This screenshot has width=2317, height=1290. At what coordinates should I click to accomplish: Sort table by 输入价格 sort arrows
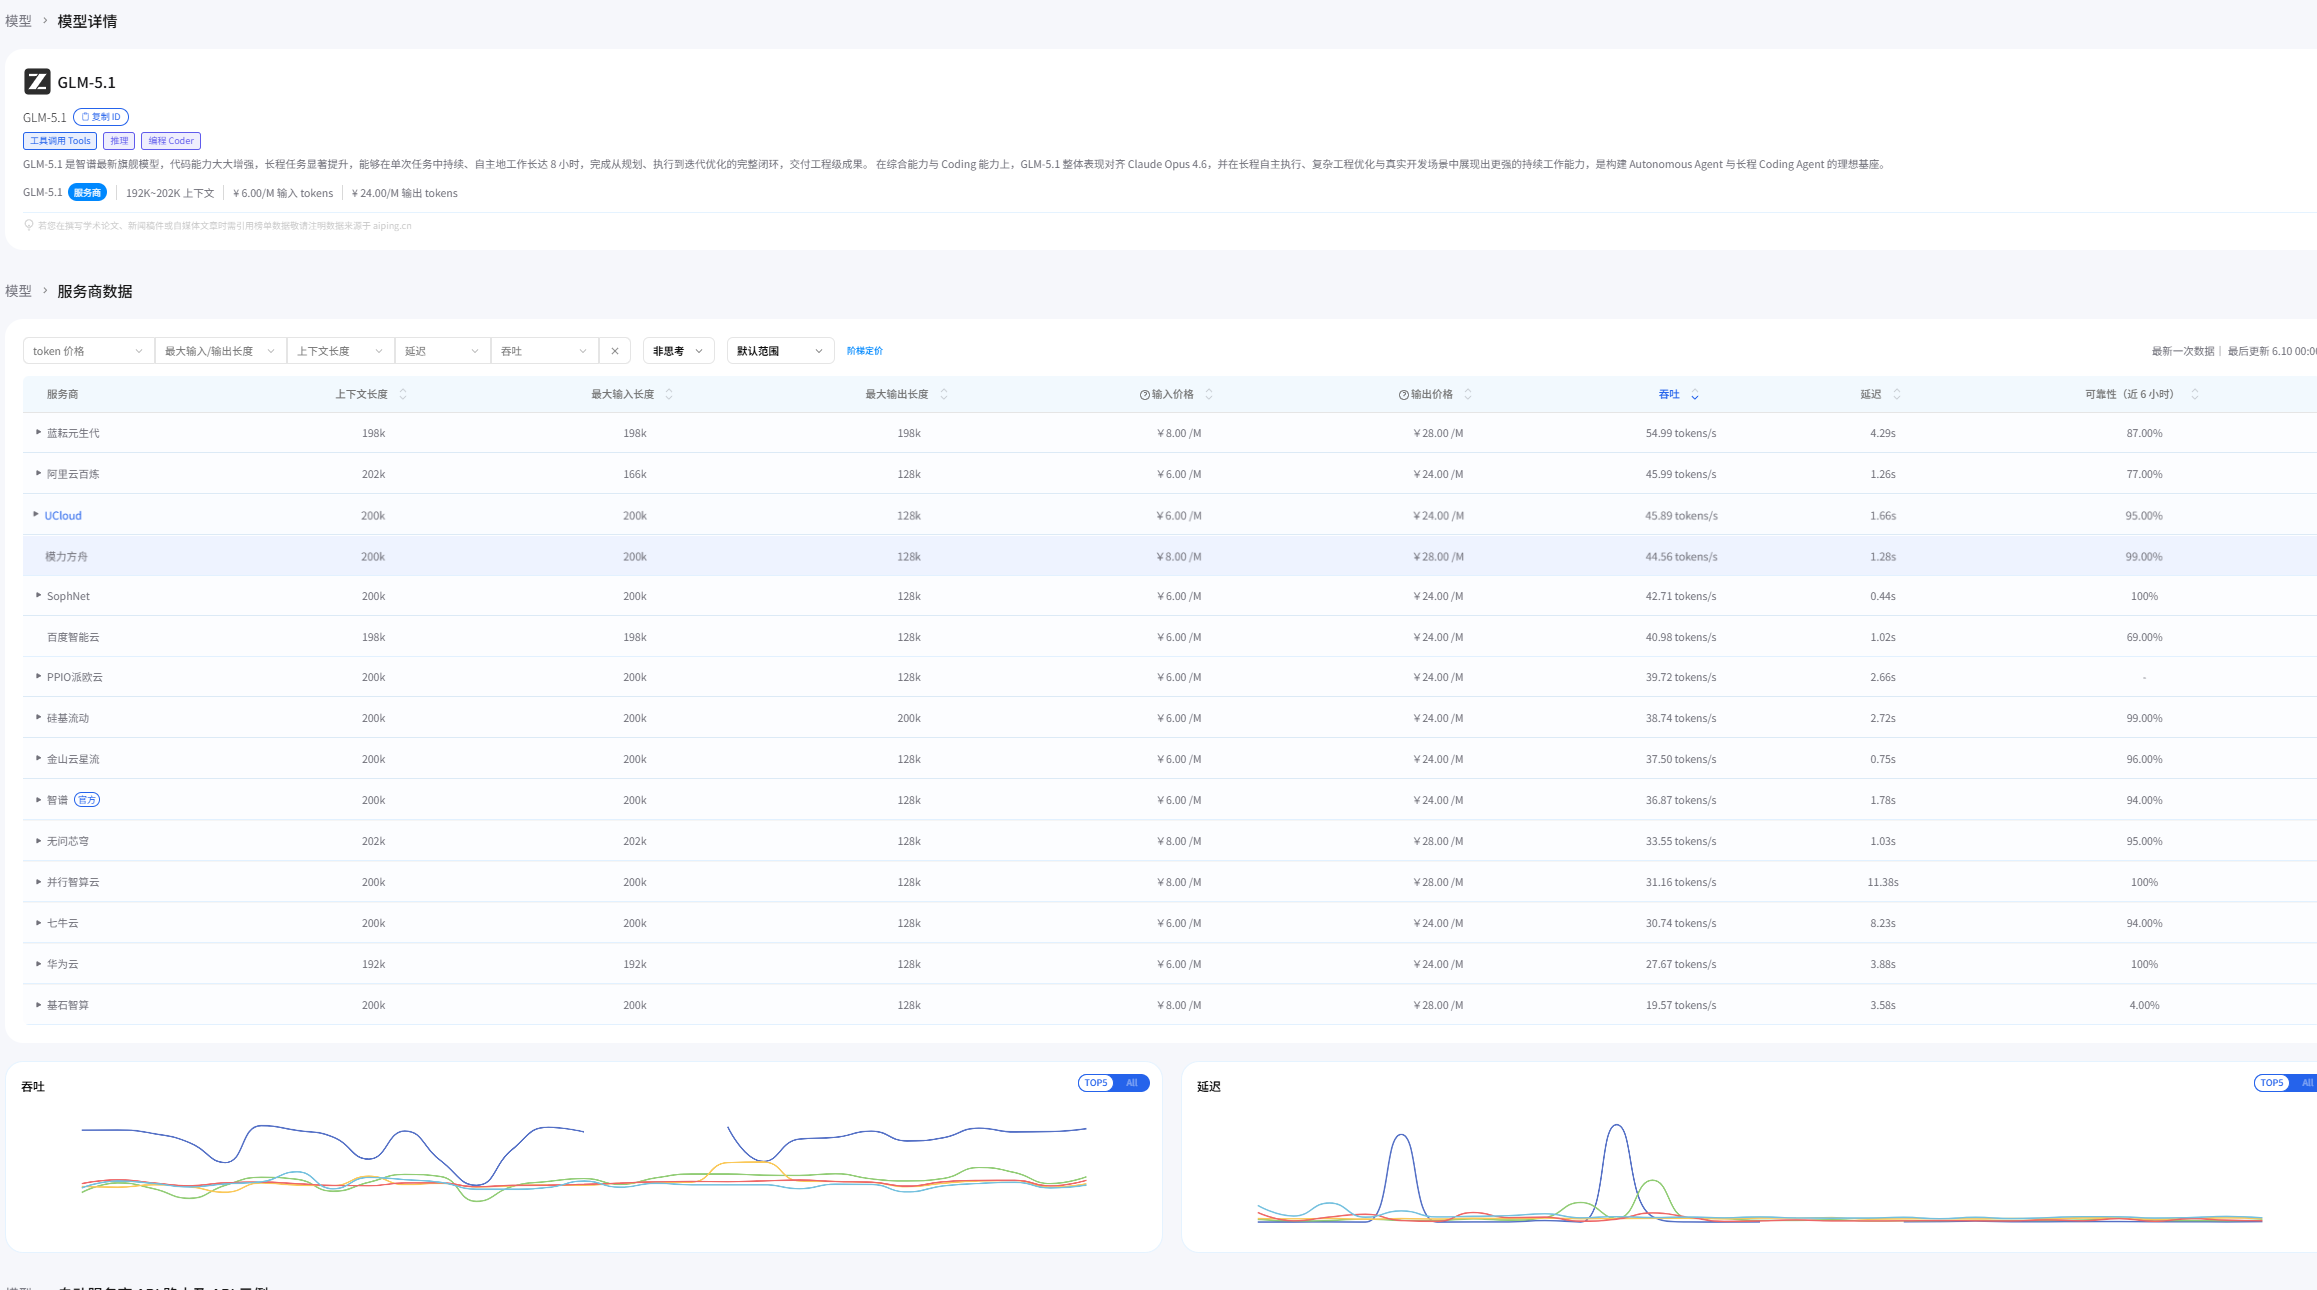coord(1209,395)
